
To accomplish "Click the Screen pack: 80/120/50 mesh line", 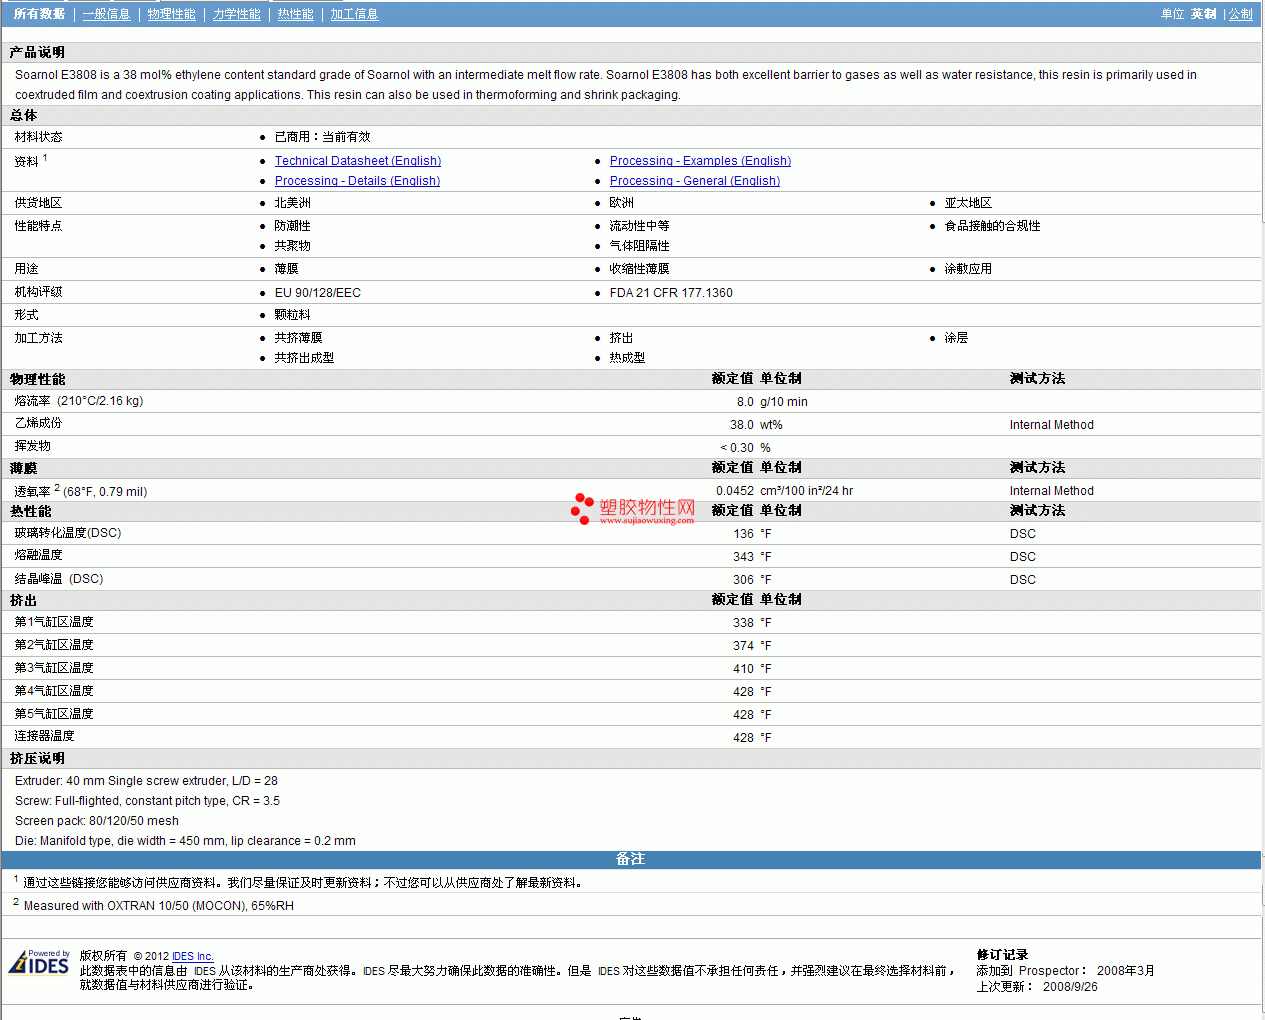I will coord(97,821).
